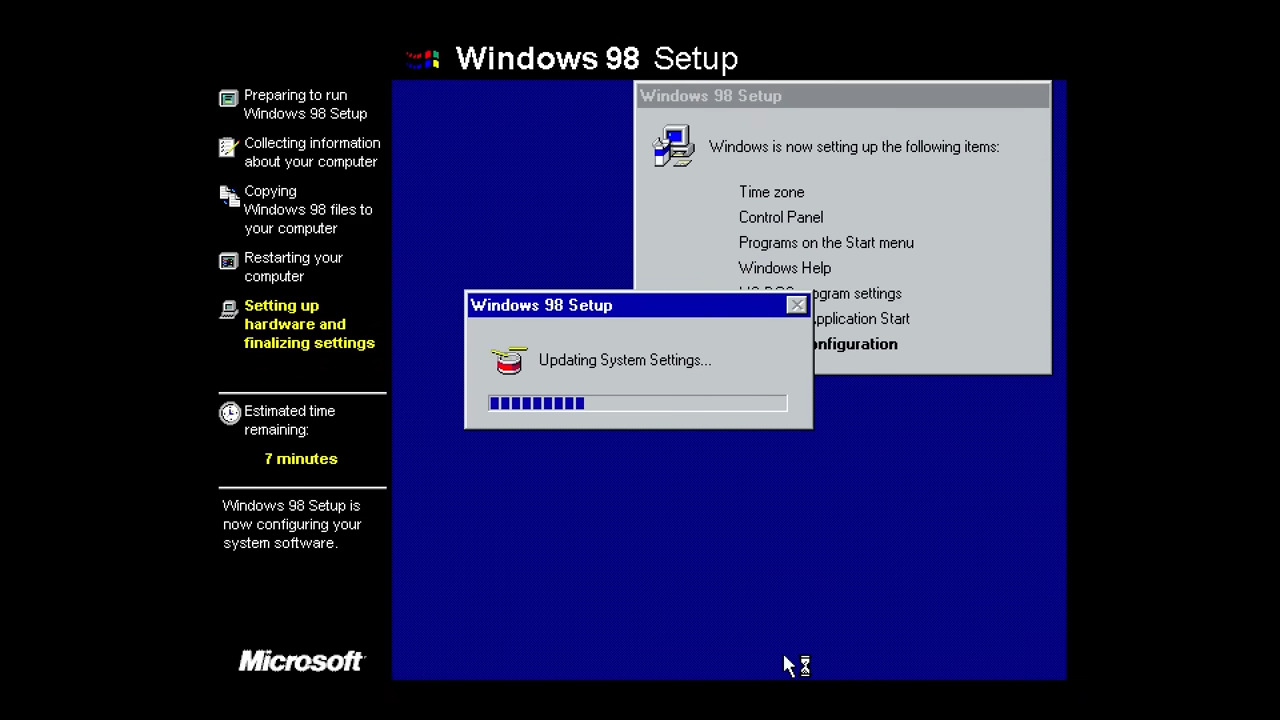Select 'Programs on the Start menu' item

[x=826, y=243]
